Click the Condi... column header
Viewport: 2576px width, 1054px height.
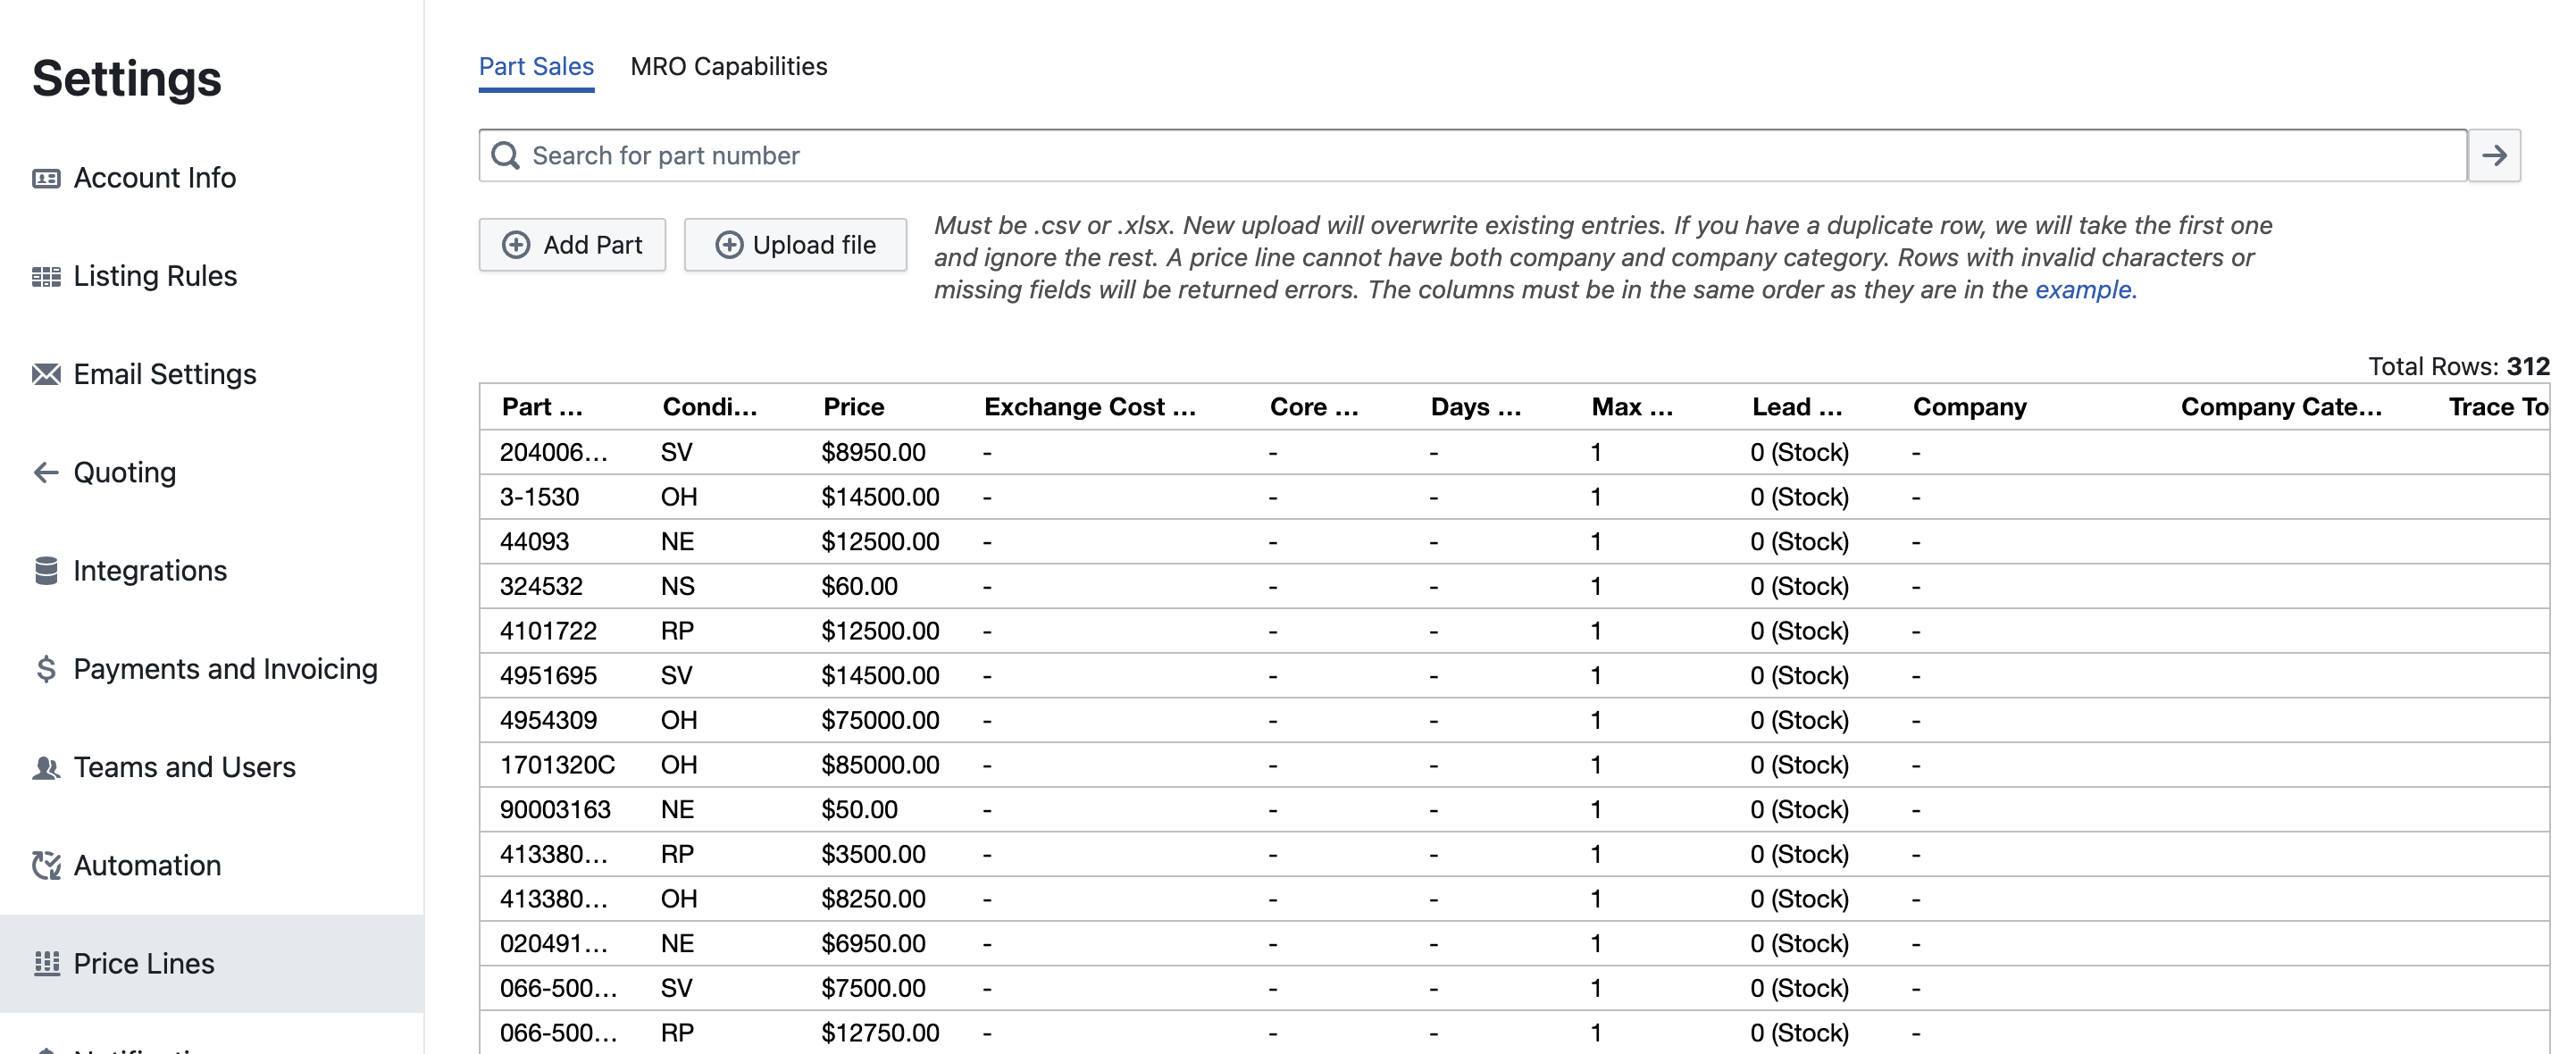pyautogui.click(x=710, y=407)
